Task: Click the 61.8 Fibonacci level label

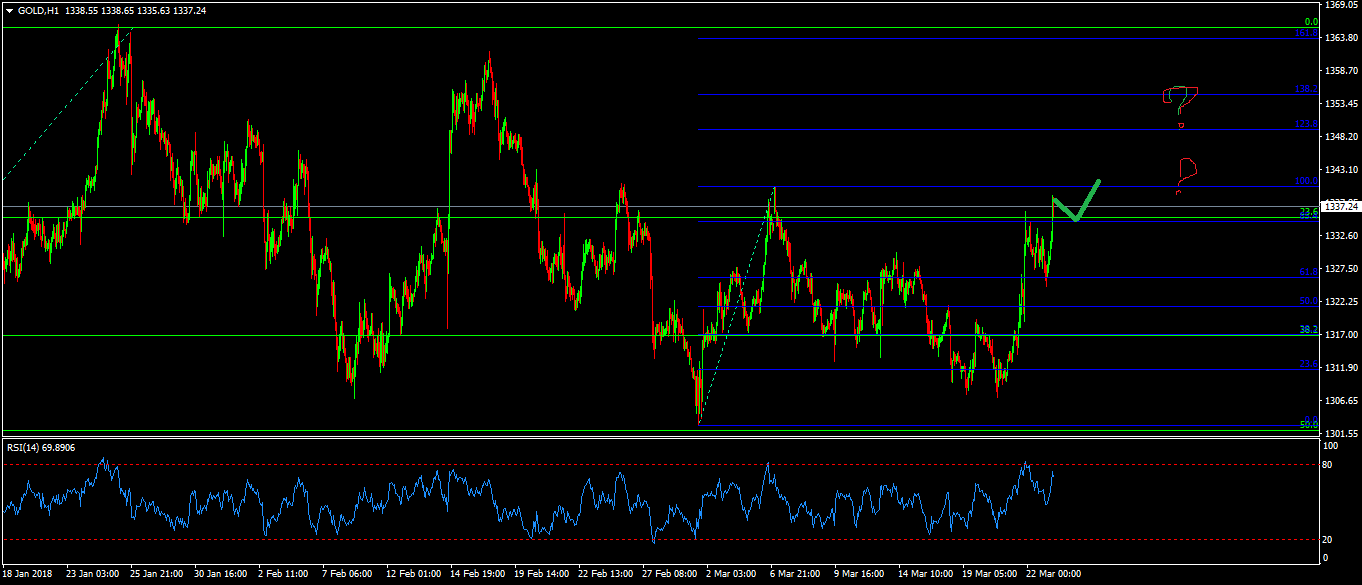Action: coord(1307,272)
